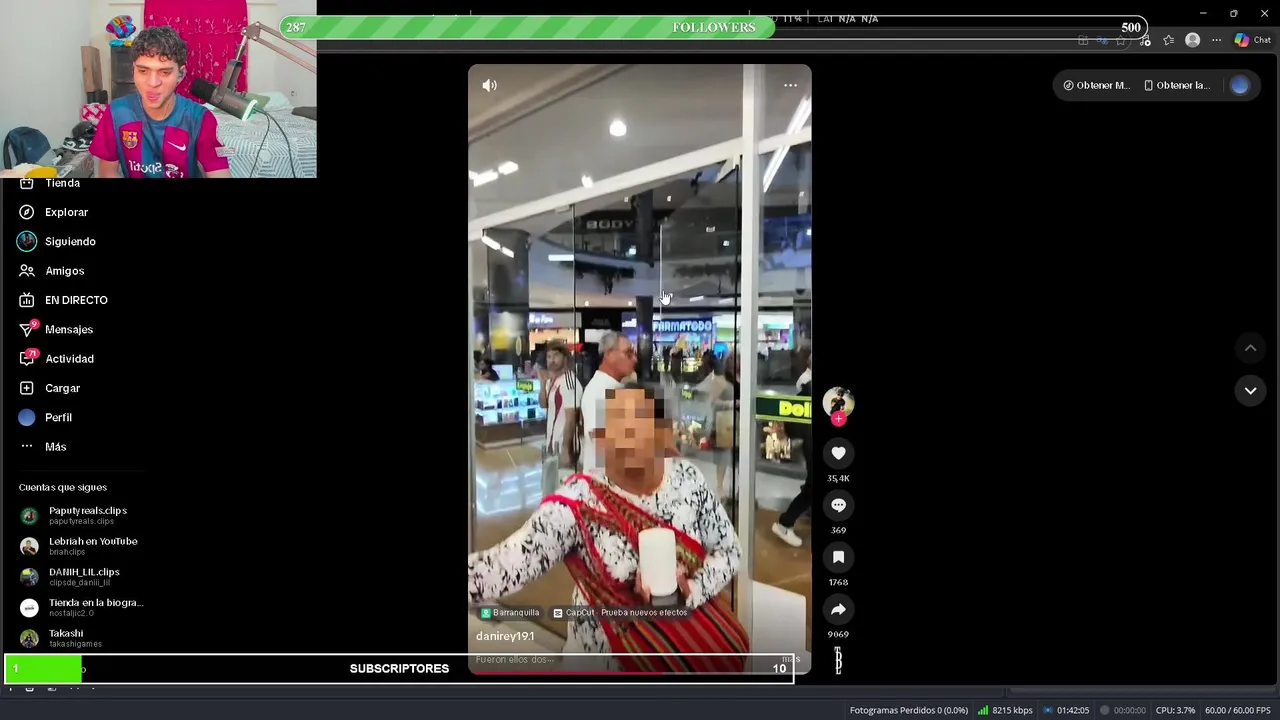This screenshot has height=720, width=1280.
Task: Open Mensajes in the sidebar
Action: [x=70, y=329]
